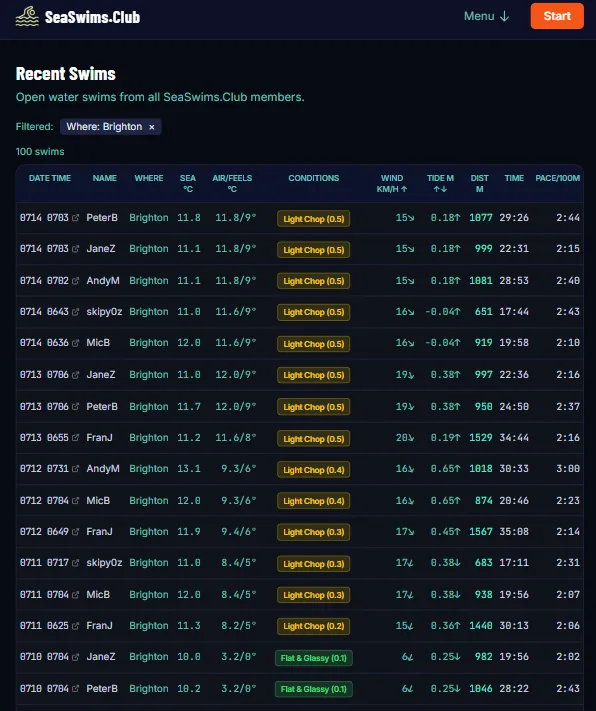The width and height of the screenshot is (596, 711).
Task: Click the 8.2/5° air temperature value
Action: click(x=239, y=625)
